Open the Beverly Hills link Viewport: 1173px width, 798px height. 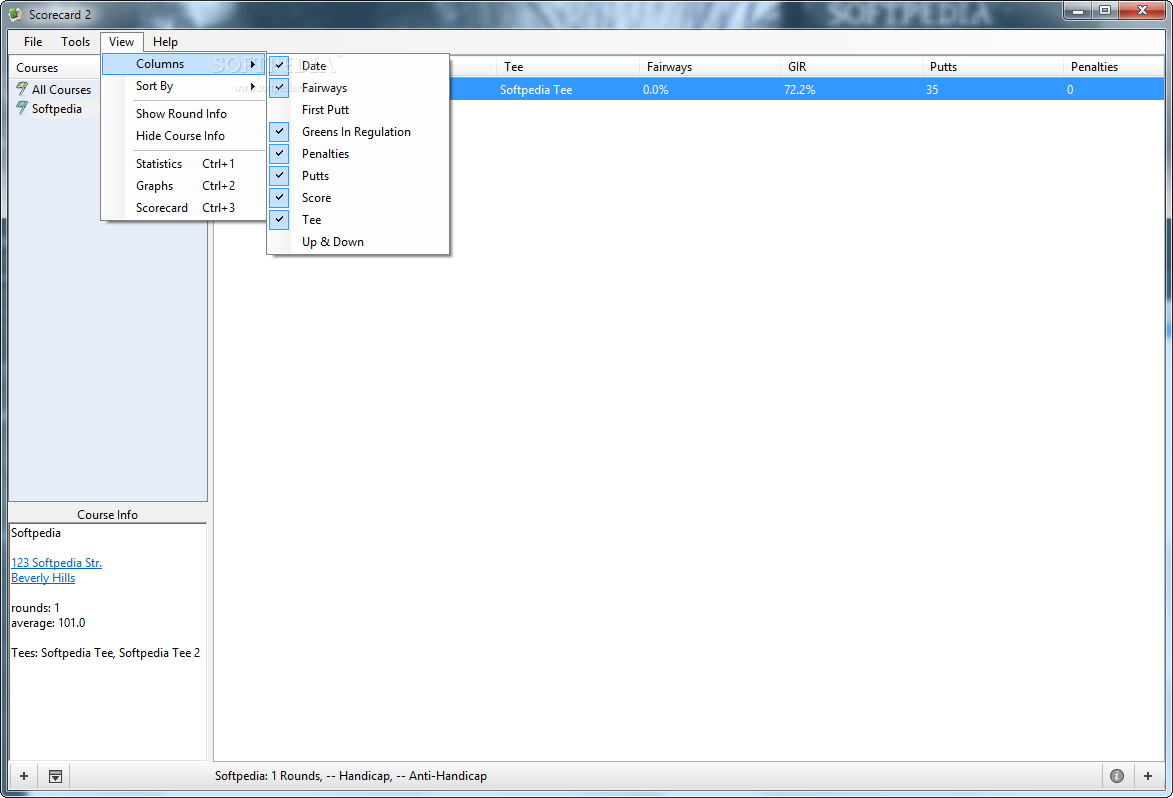tap(43, 577)
